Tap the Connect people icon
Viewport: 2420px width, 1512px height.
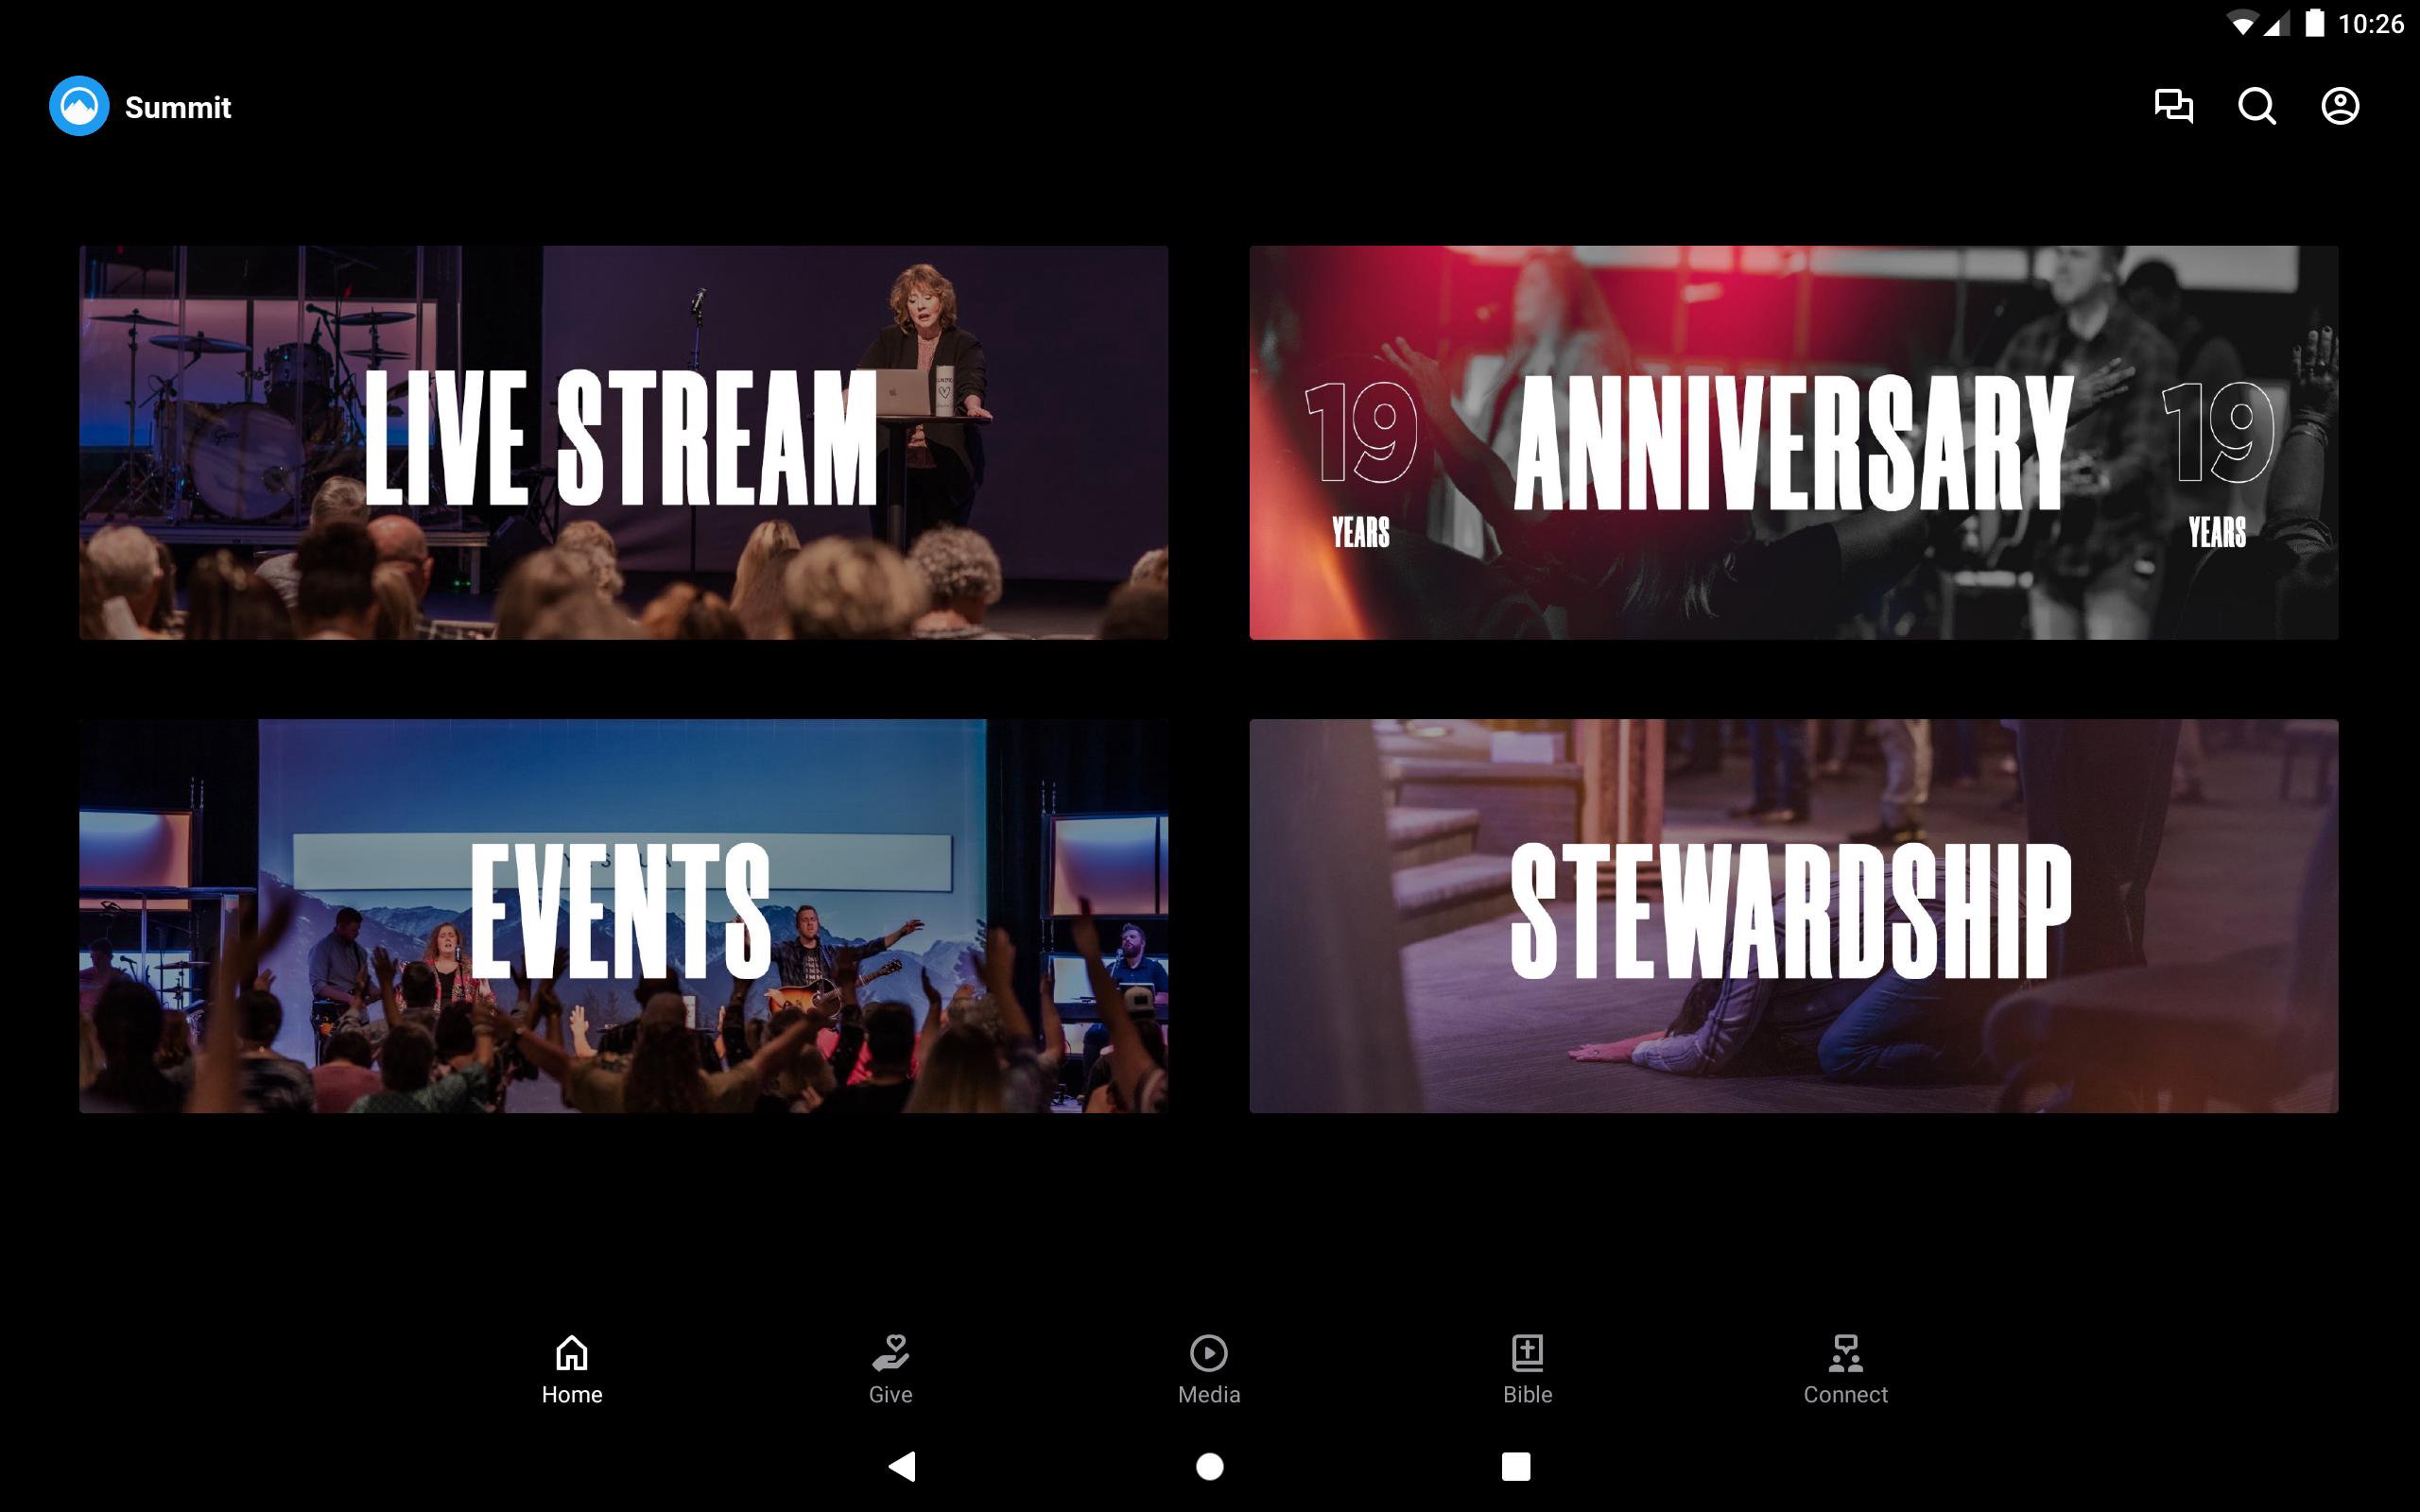click(x=1845, y=1352)
